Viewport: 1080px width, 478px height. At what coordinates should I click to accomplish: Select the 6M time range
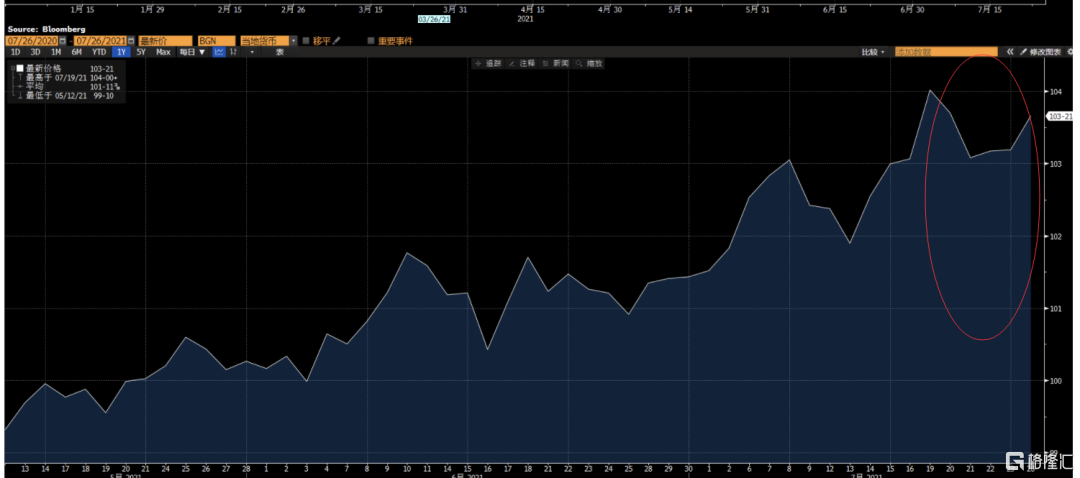76,52
